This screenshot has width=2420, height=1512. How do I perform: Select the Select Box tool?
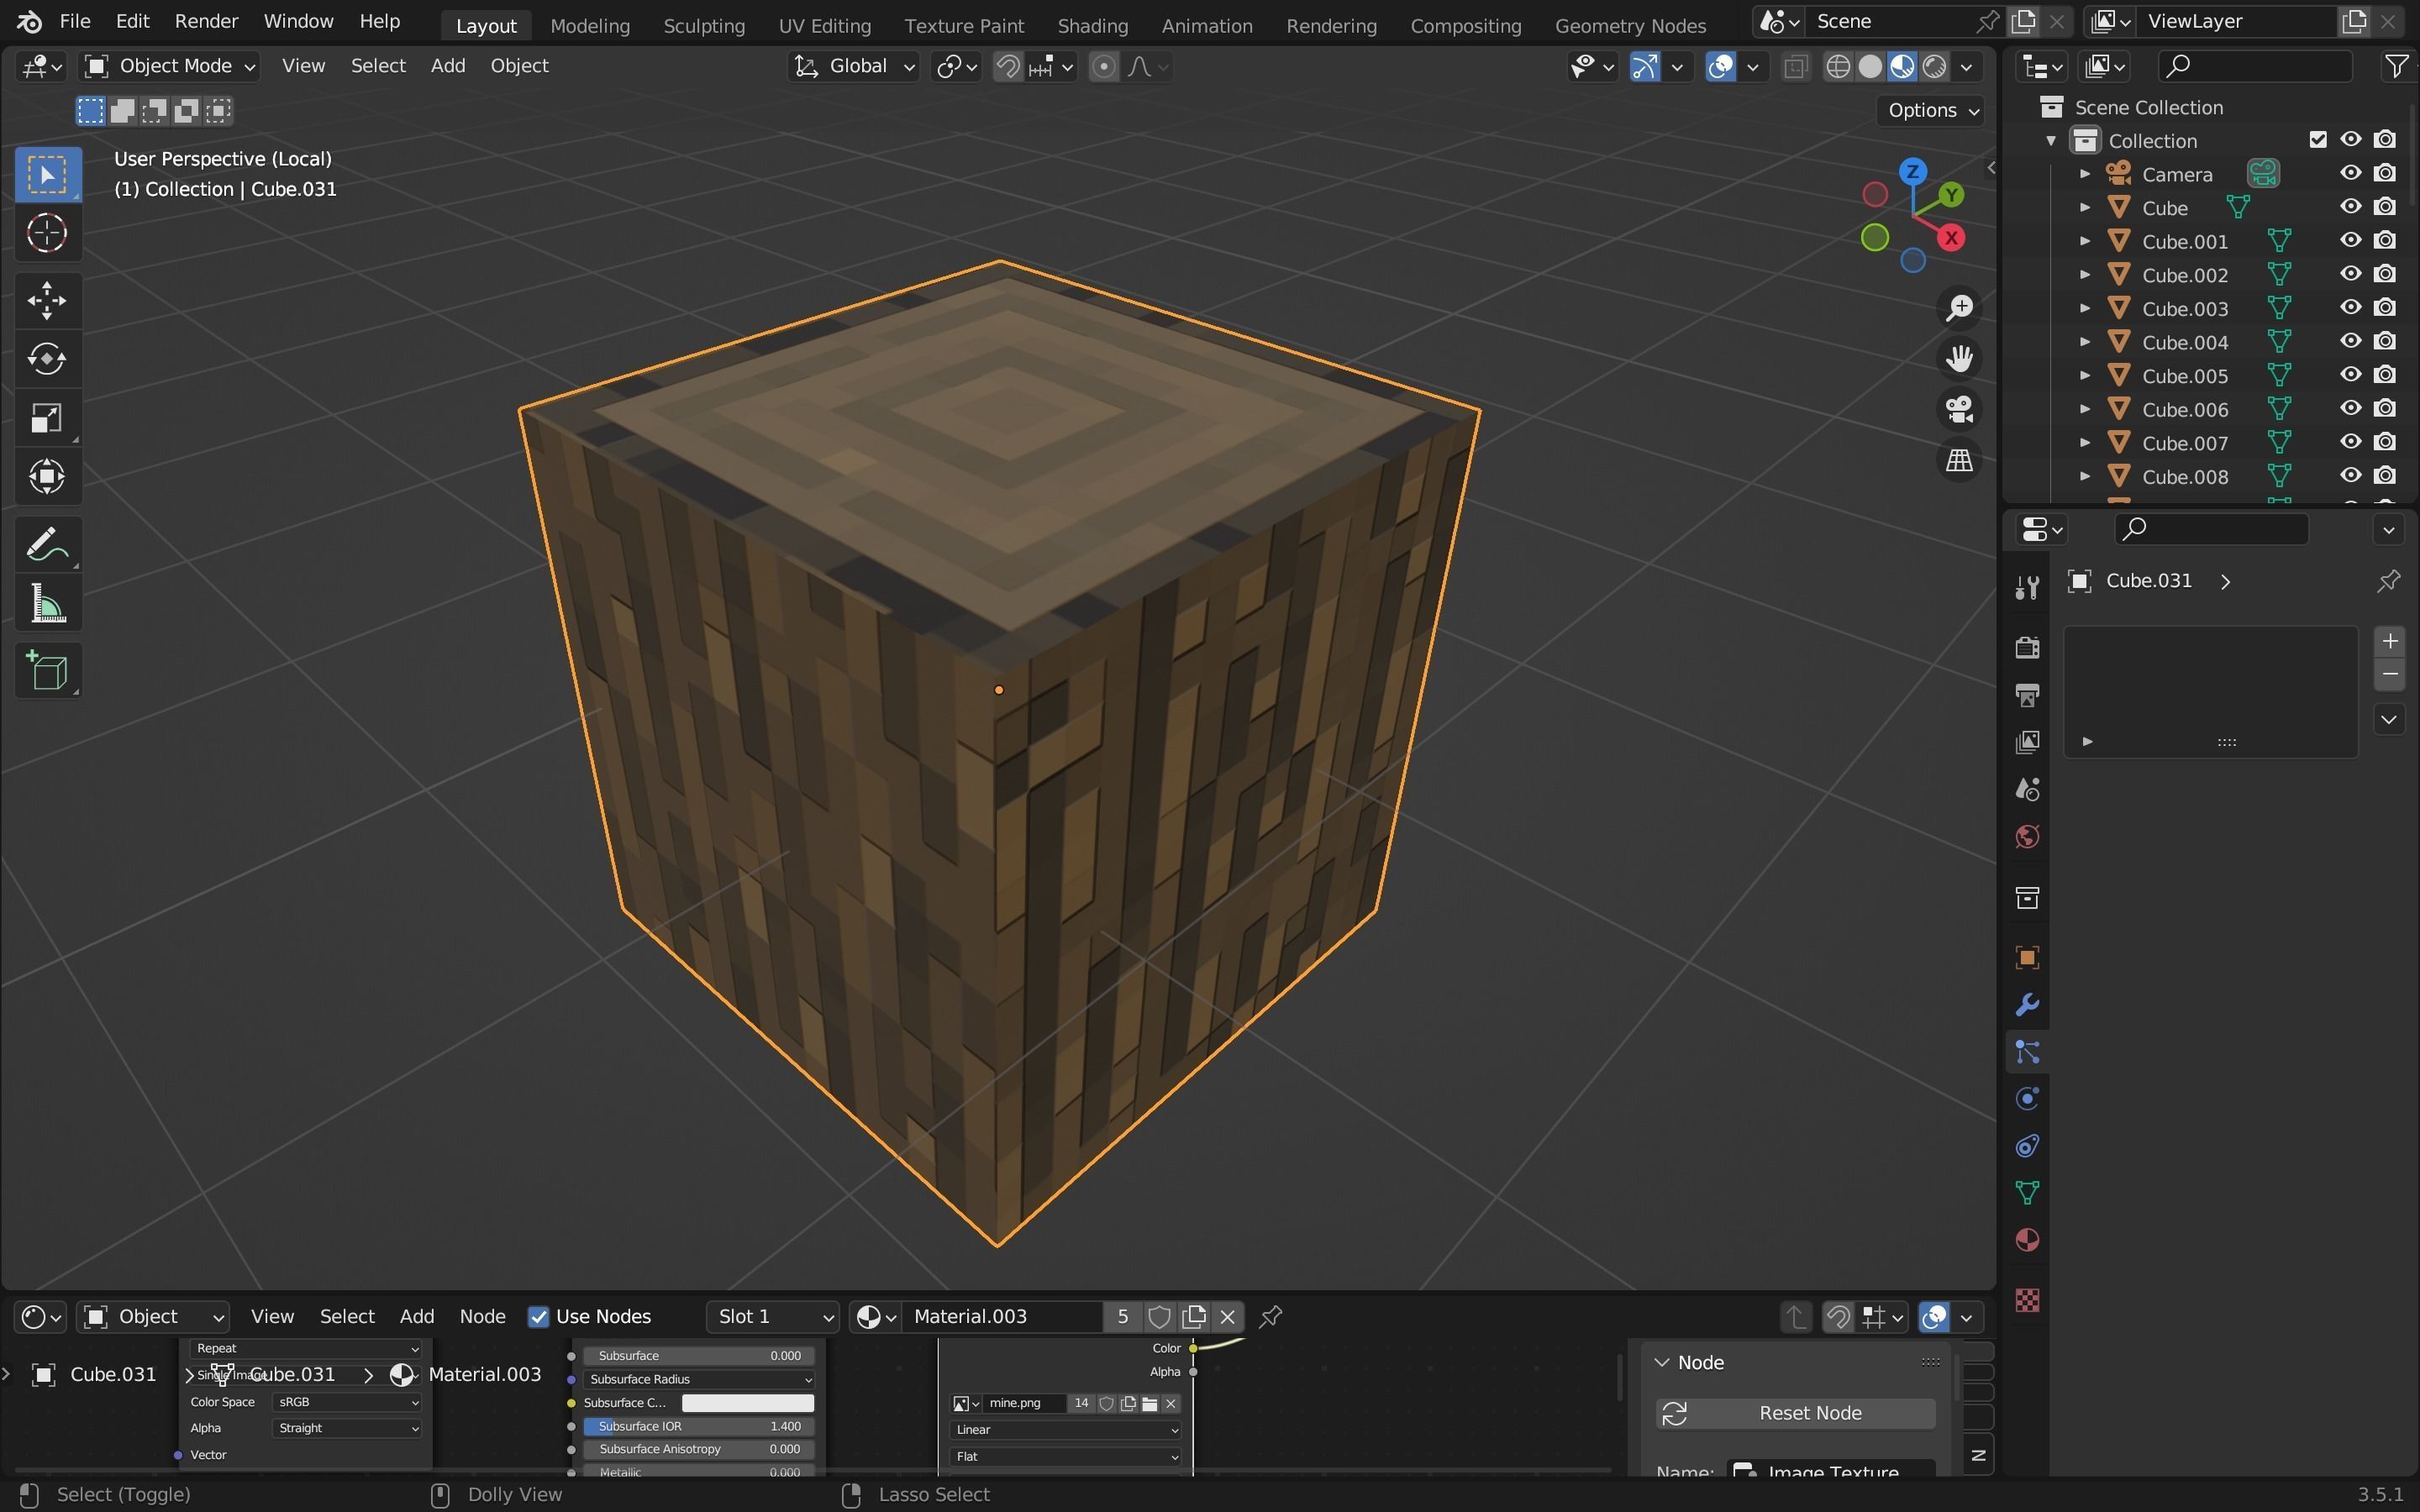[x=47, y=175]
